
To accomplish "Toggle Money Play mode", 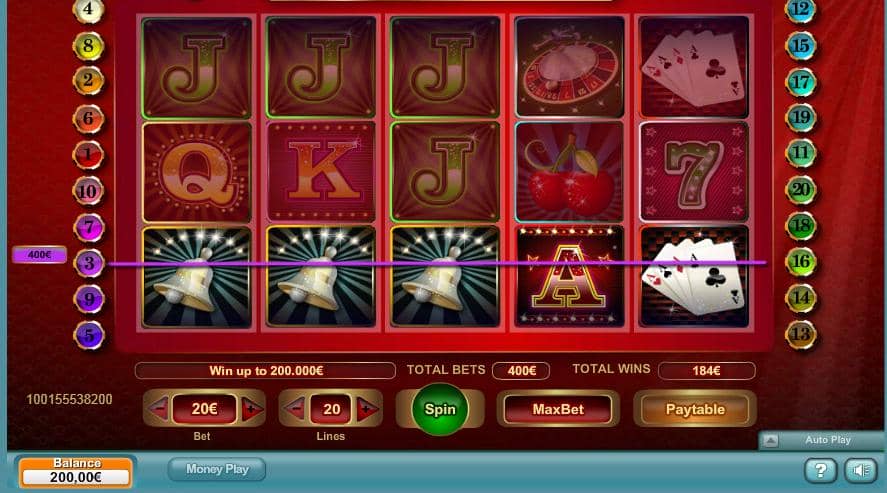I will click(x=217, y=469).
